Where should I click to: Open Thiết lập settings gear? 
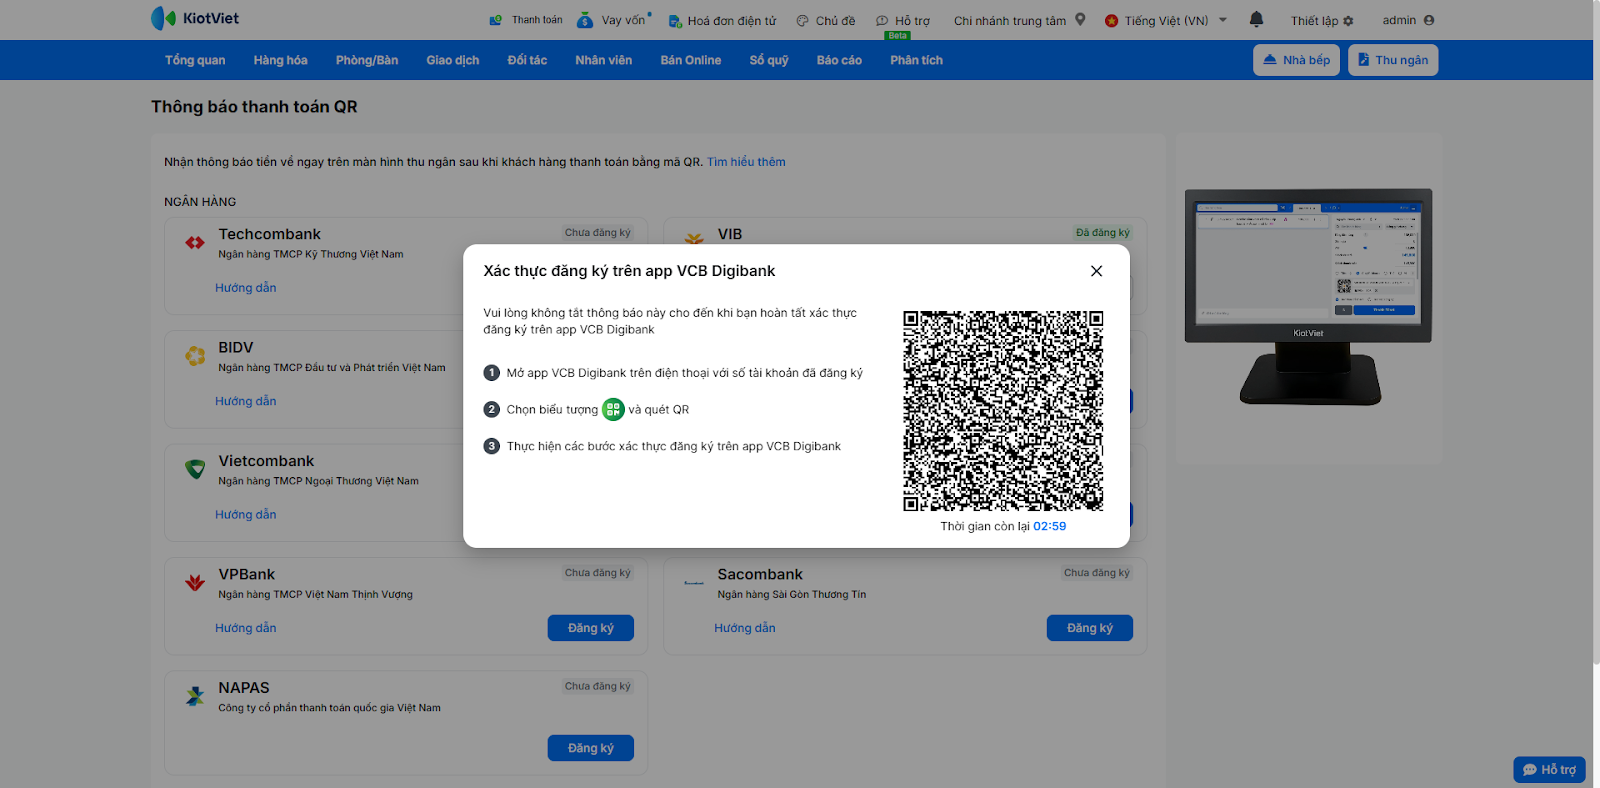(1348, 21)
